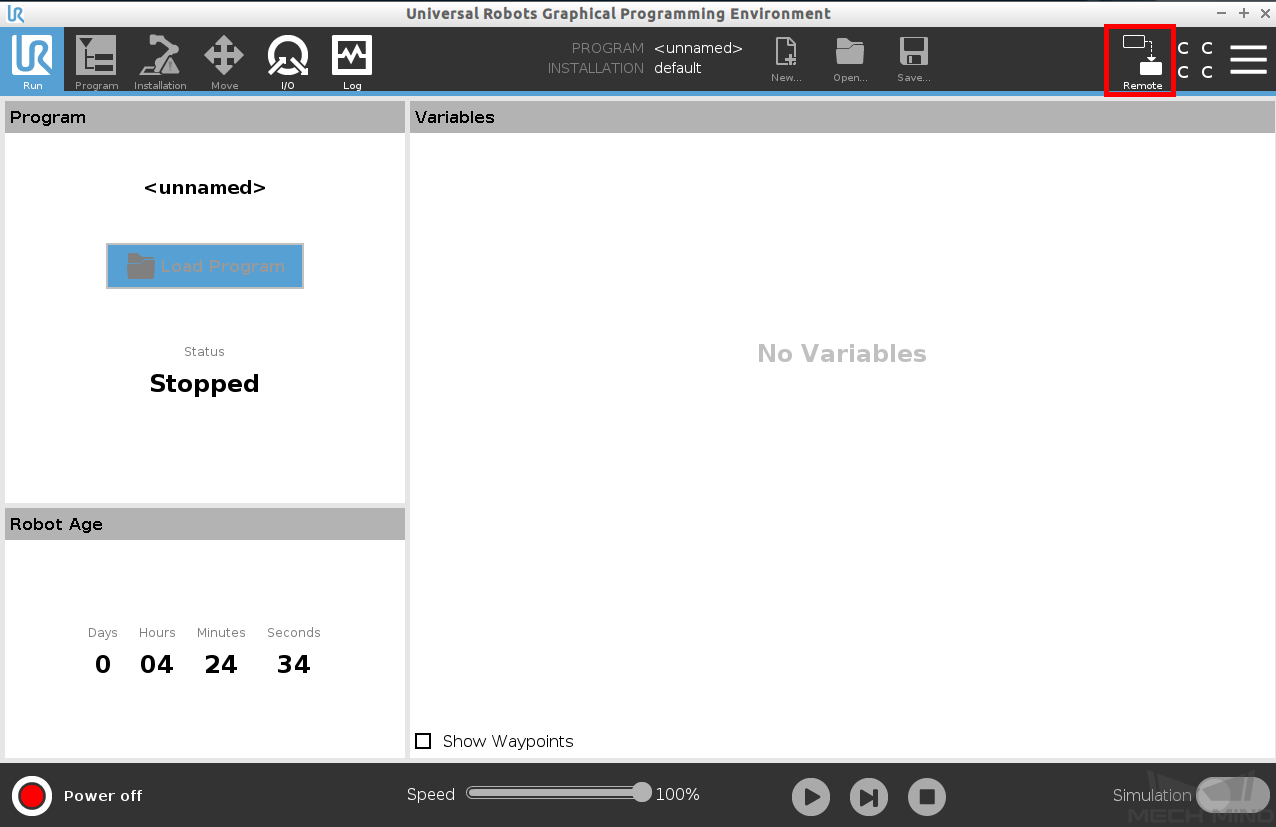Viewport: 1276px width, 827px height.
Task: Adjust the Speed slider handle
Action: 642,792
